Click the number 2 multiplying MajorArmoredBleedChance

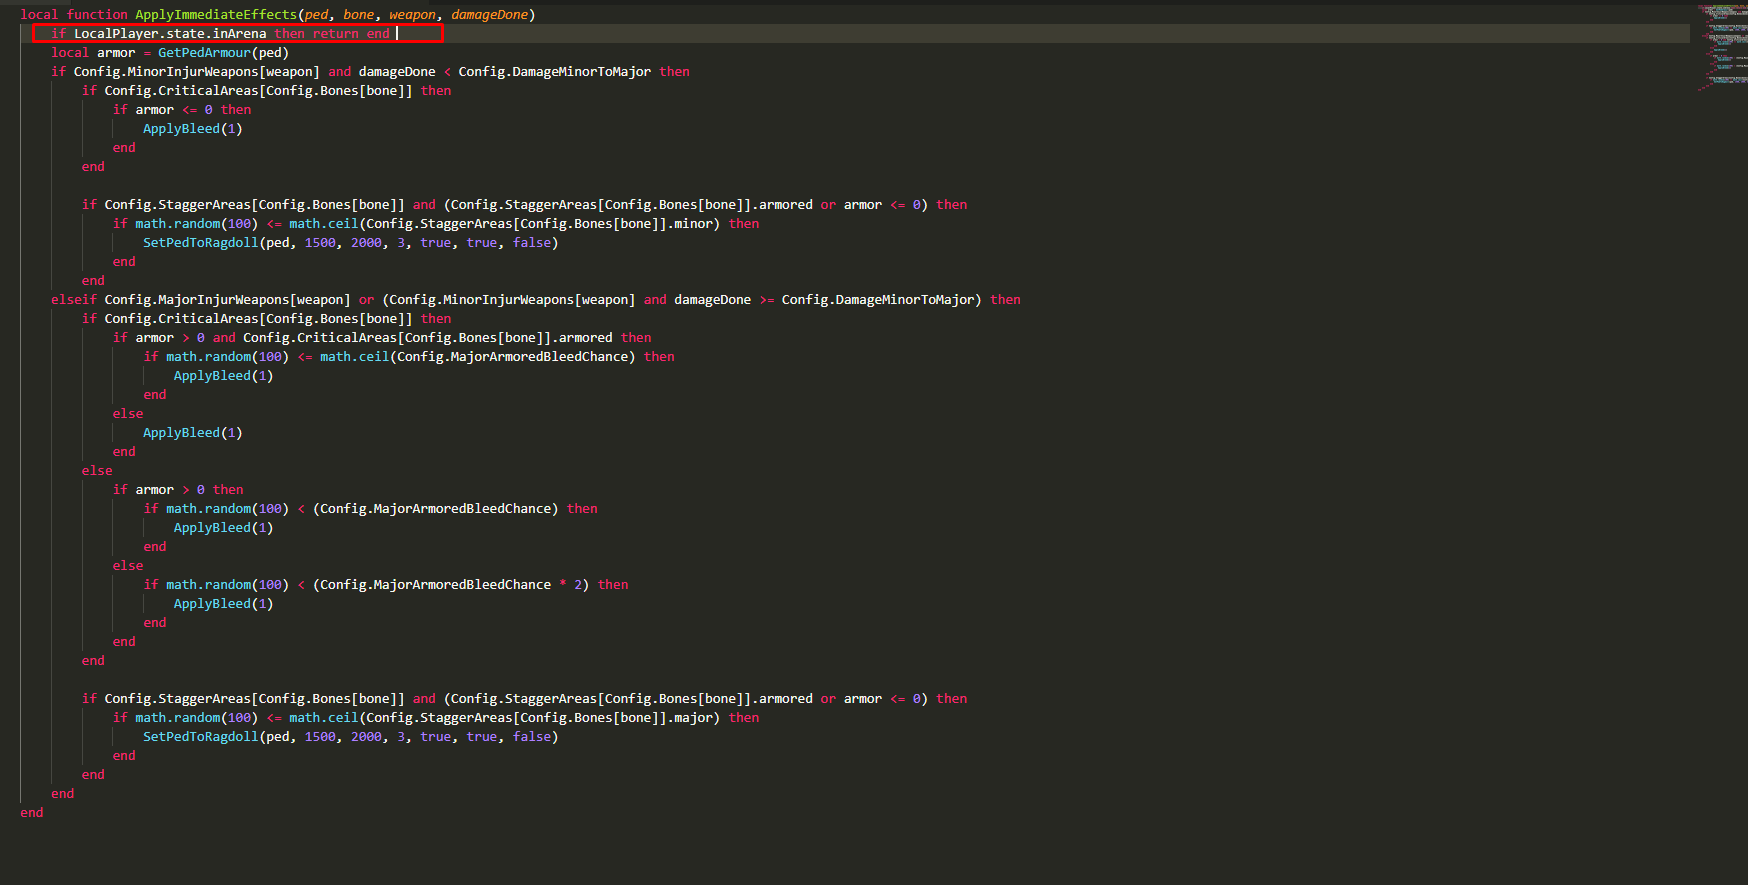click(578, 585)
